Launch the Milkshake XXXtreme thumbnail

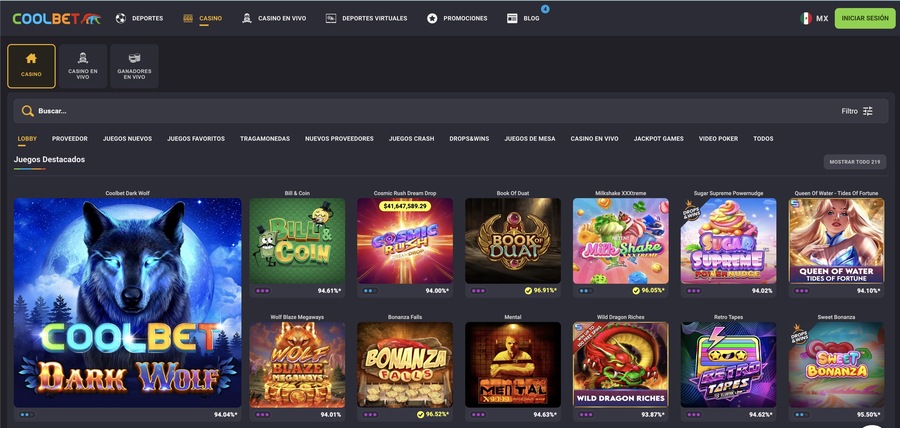[620, 241]
